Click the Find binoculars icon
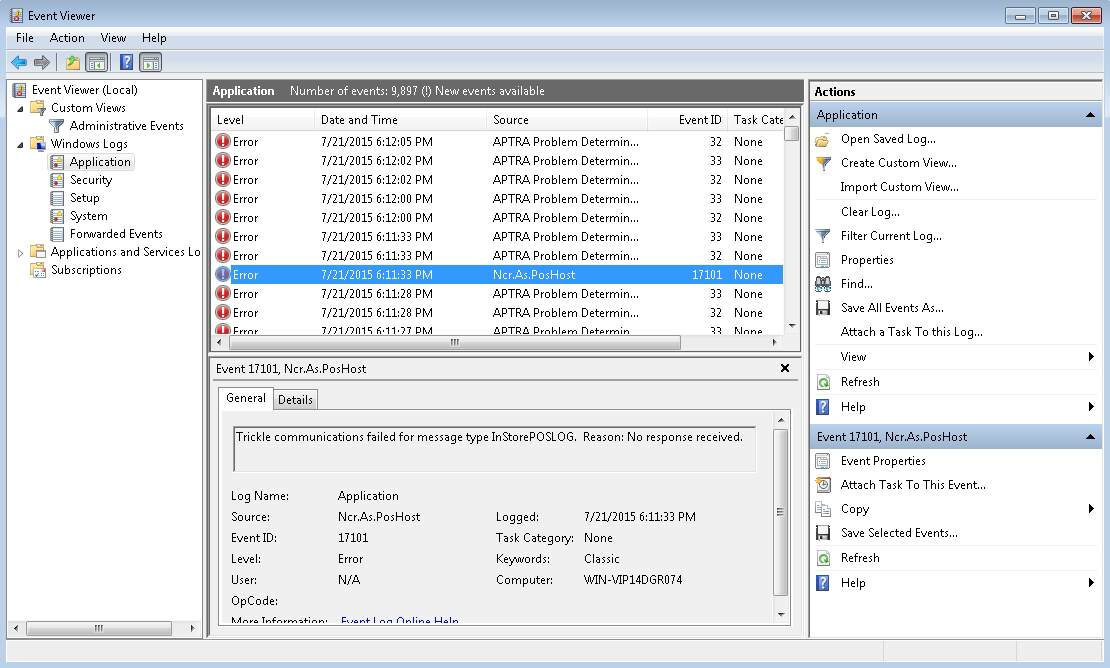This screenshot has width=1110, height=668. (823, 284)
